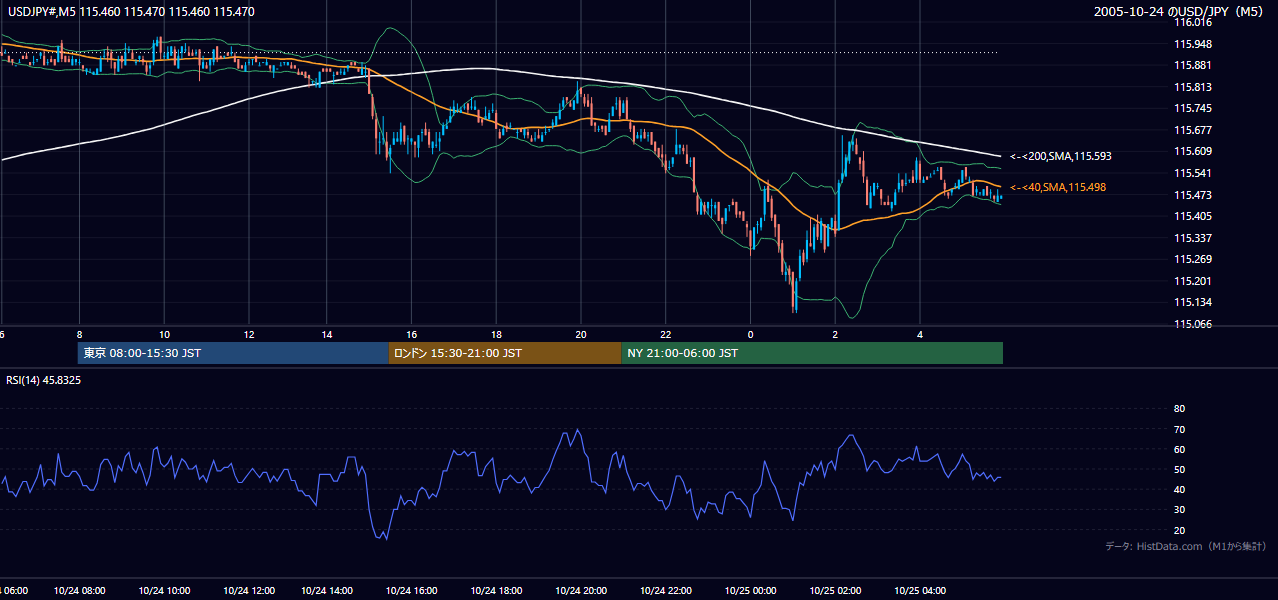Click RSI level 50 on the axis
The height and width of the screenshot is (600, 1278).
[1180, 469]
